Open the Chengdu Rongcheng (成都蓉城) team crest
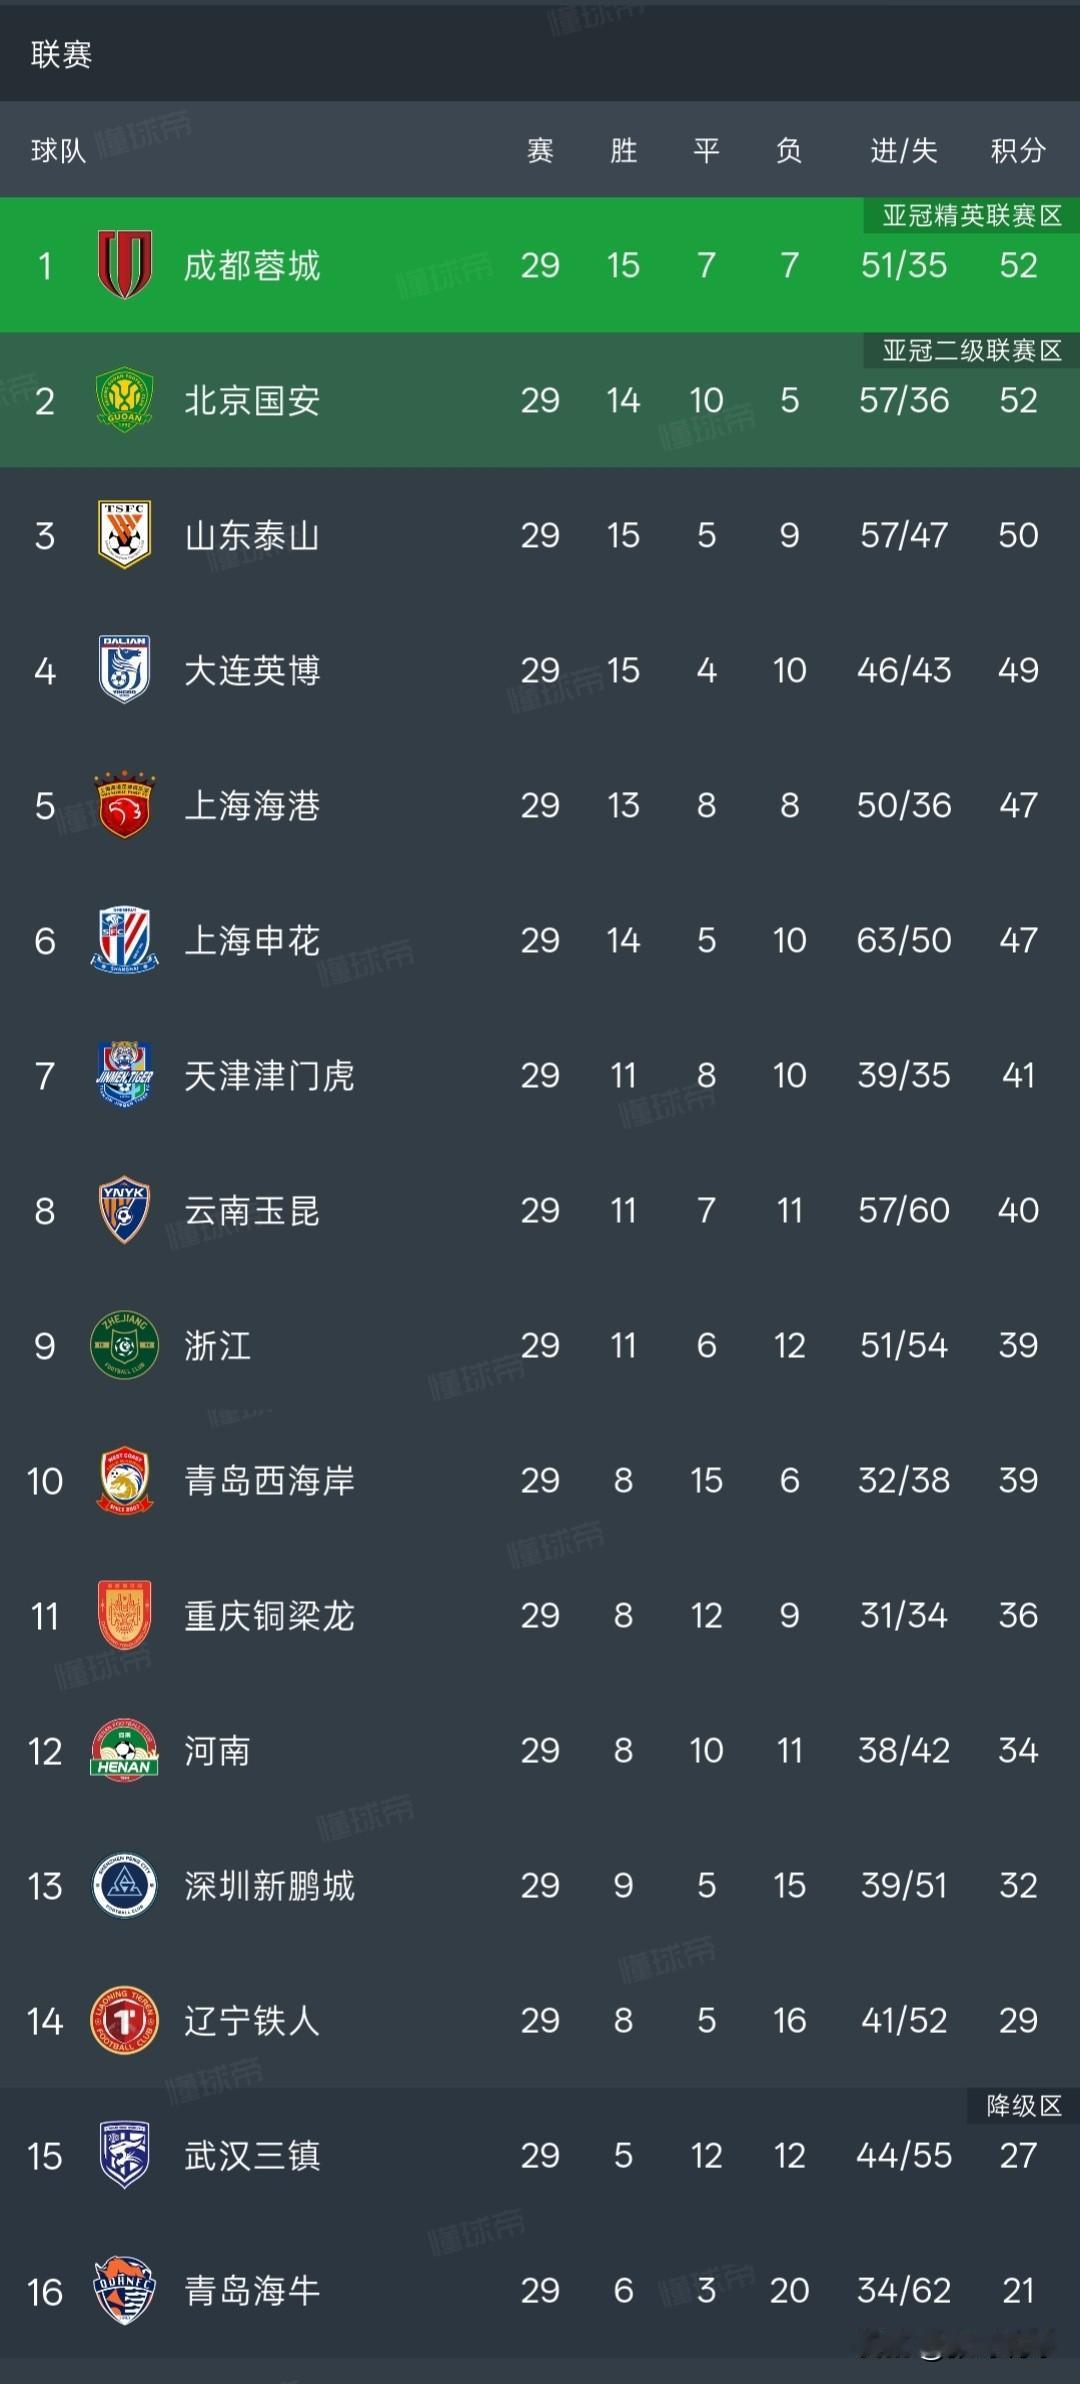This screenshot has width=1080, height=2384. point(124,265)
